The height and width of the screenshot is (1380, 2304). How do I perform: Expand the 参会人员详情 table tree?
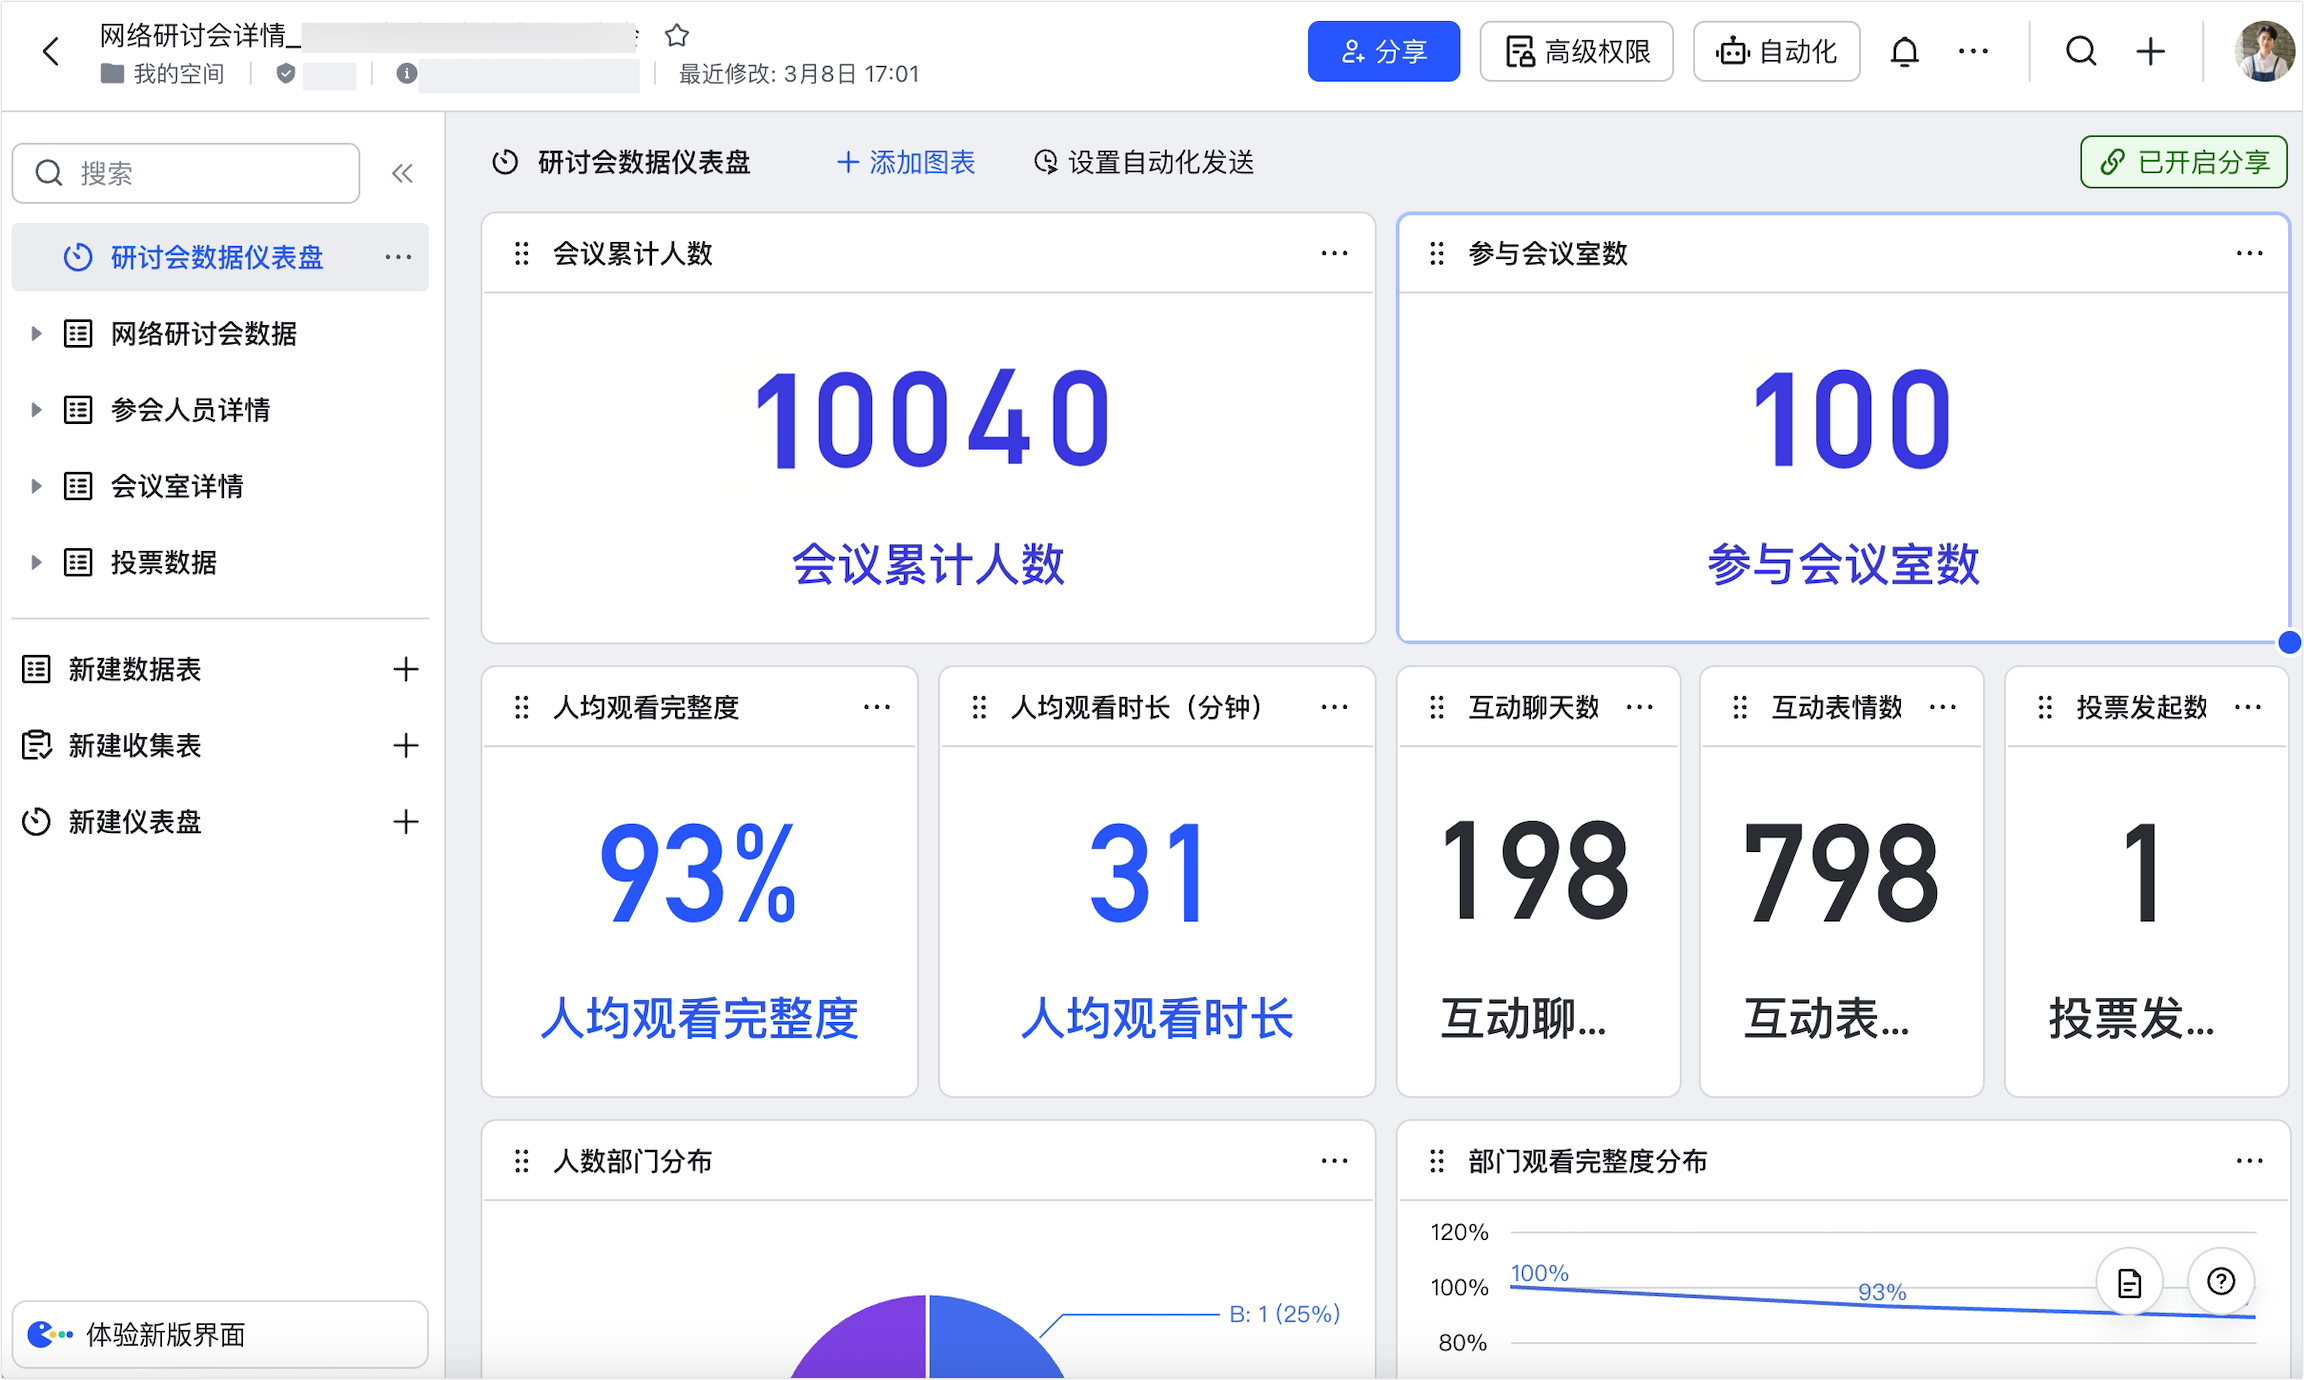tap(36, 410)
